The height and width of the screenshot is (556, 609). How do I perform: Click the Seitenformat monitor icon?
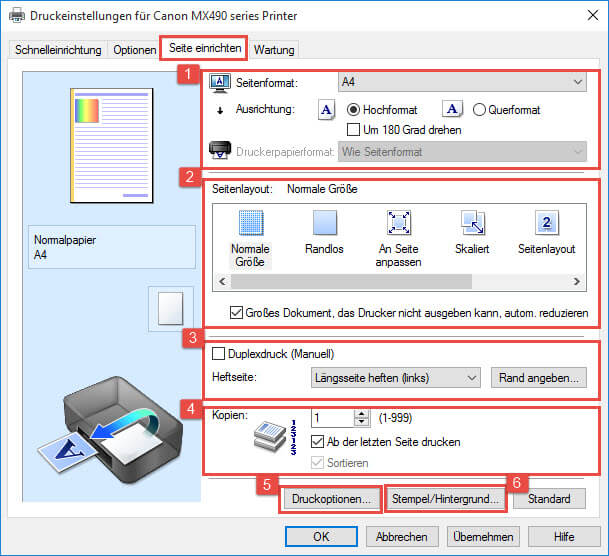click(x=220, y=83)
